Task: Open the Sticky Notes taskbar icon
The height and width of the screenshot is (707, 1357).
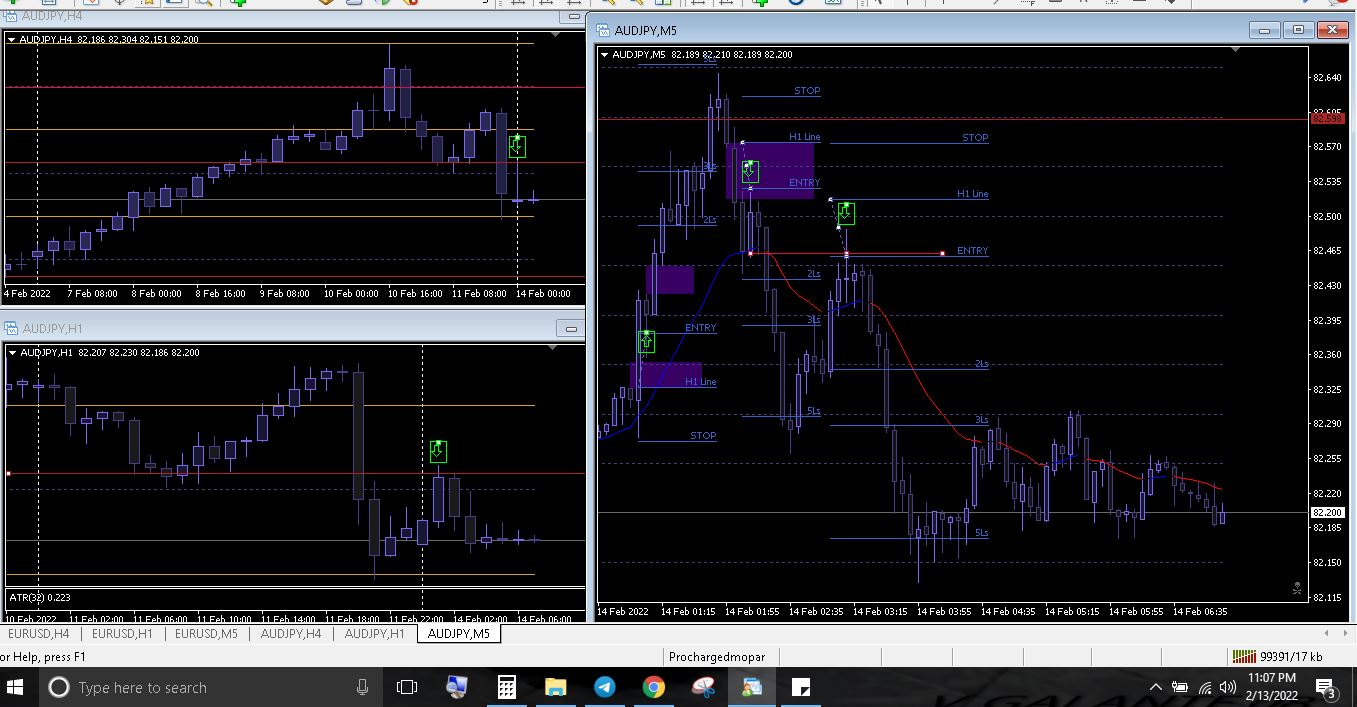Action: [801, 687]
